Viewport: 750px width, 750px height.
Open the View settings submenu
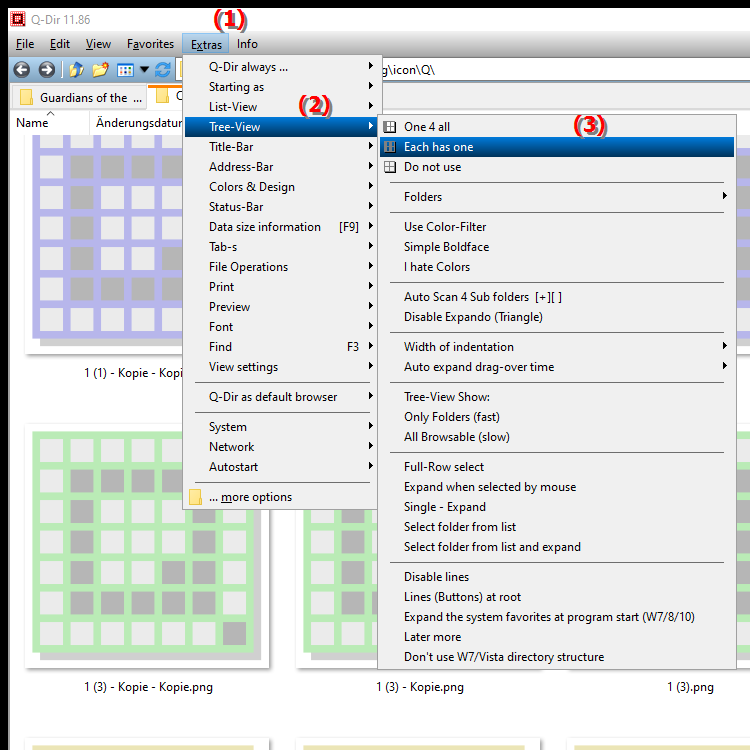point(281,367)
